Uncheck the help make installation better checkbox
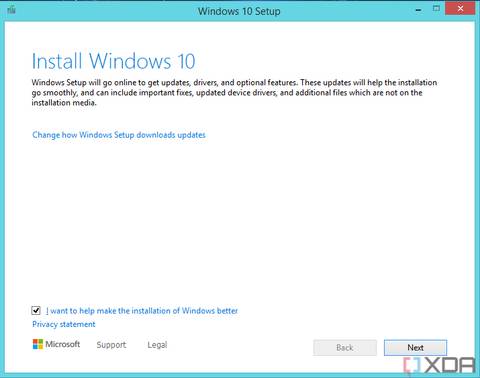 [36, 311]
